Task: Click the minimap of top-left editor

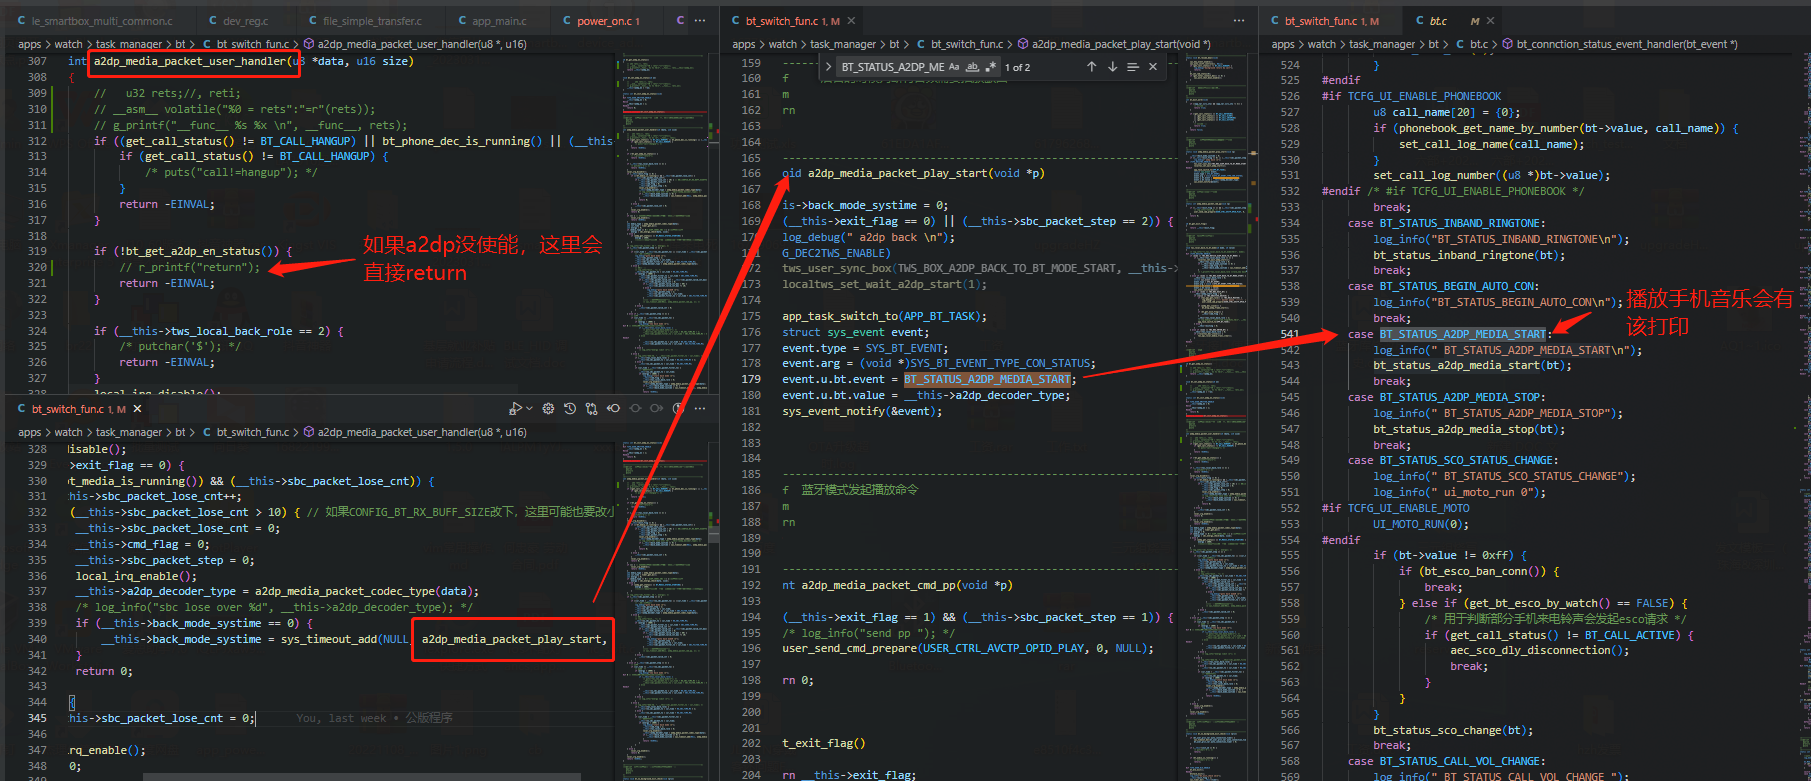Action: click(664, 224)
